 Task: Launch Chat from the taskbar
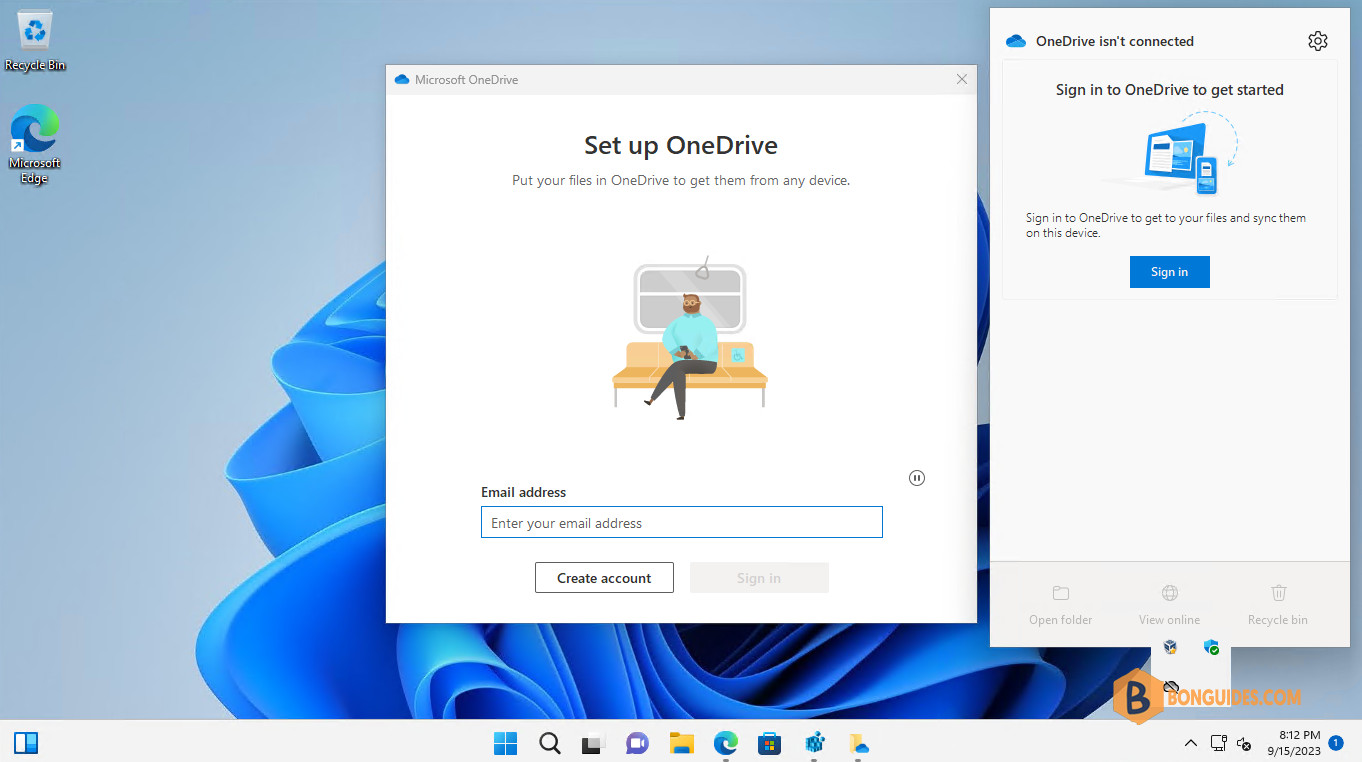(x=637, y=743)
